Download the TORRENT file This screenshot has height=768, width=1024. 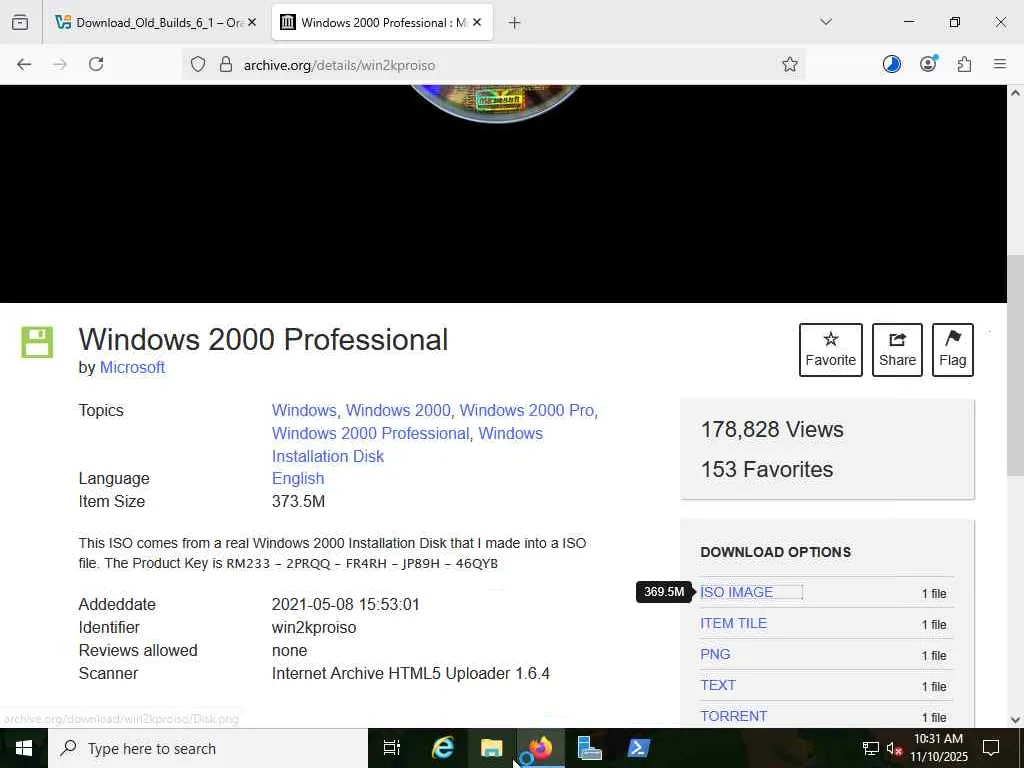point(733,716)
